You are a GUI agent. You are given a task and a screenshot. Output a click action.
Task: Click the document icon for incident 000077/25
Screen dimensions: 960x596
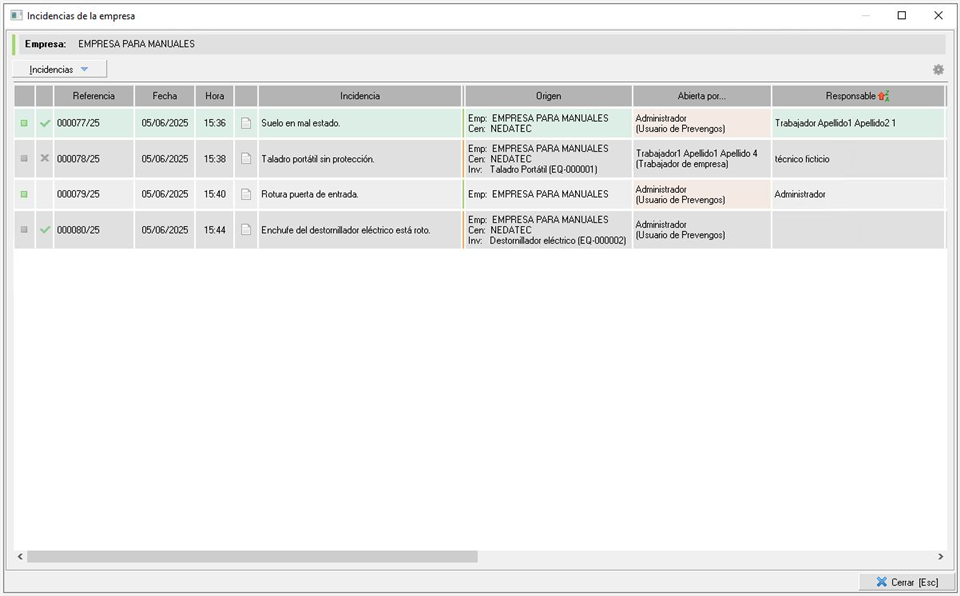246,124
